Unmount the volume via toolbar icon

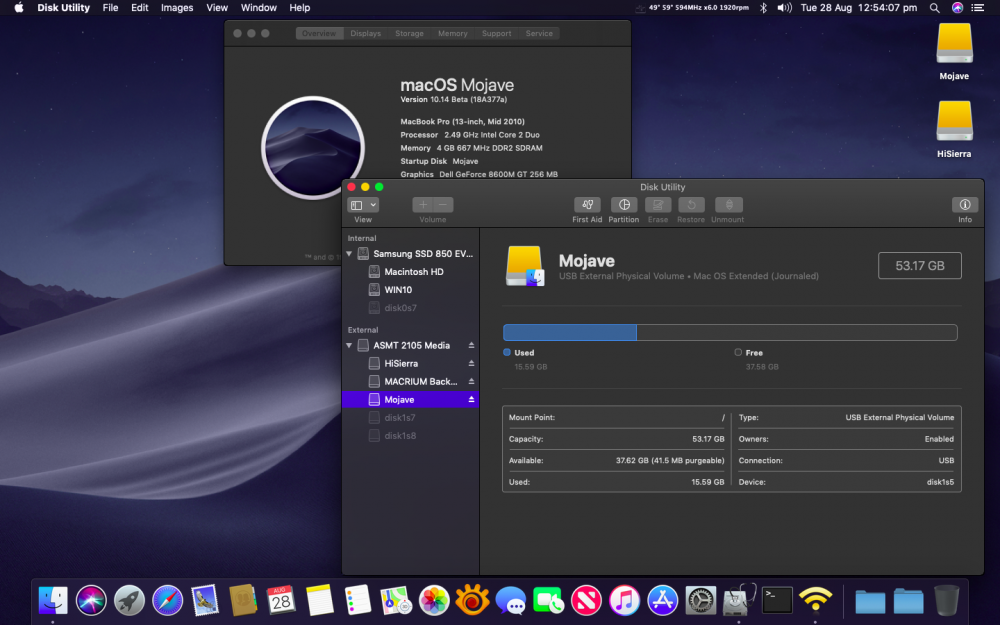point(728,205)
